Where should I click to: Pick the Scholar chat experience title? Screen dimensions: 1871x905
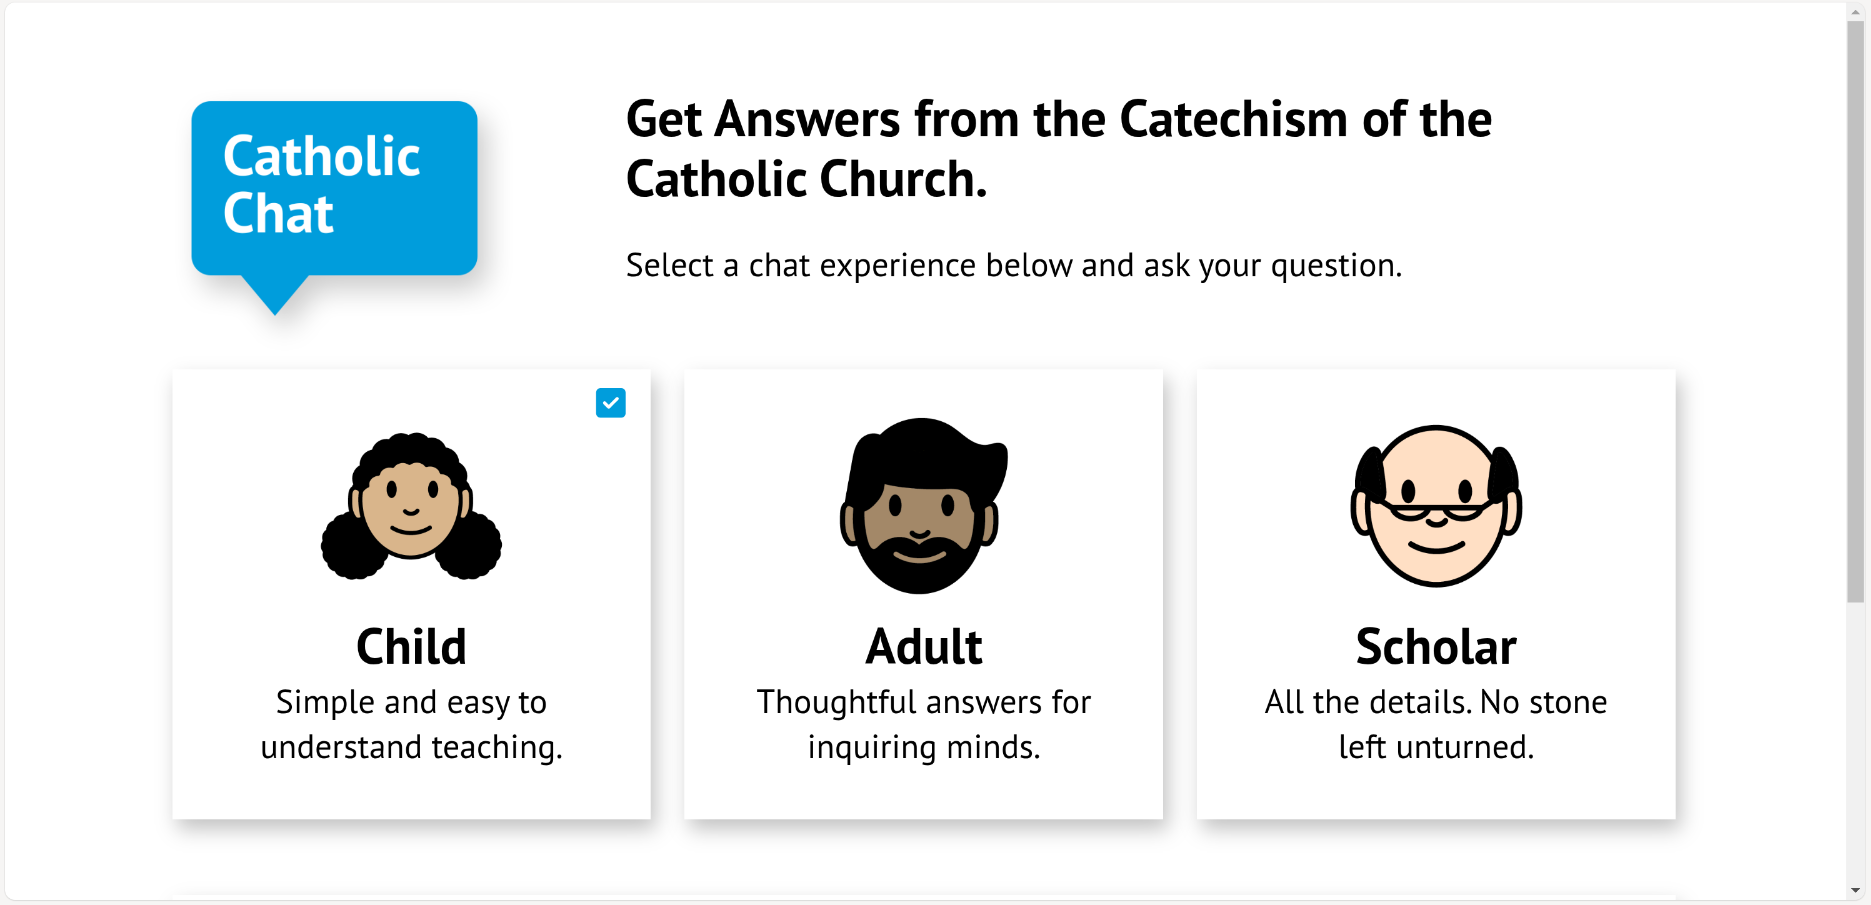coord(1436,647)
